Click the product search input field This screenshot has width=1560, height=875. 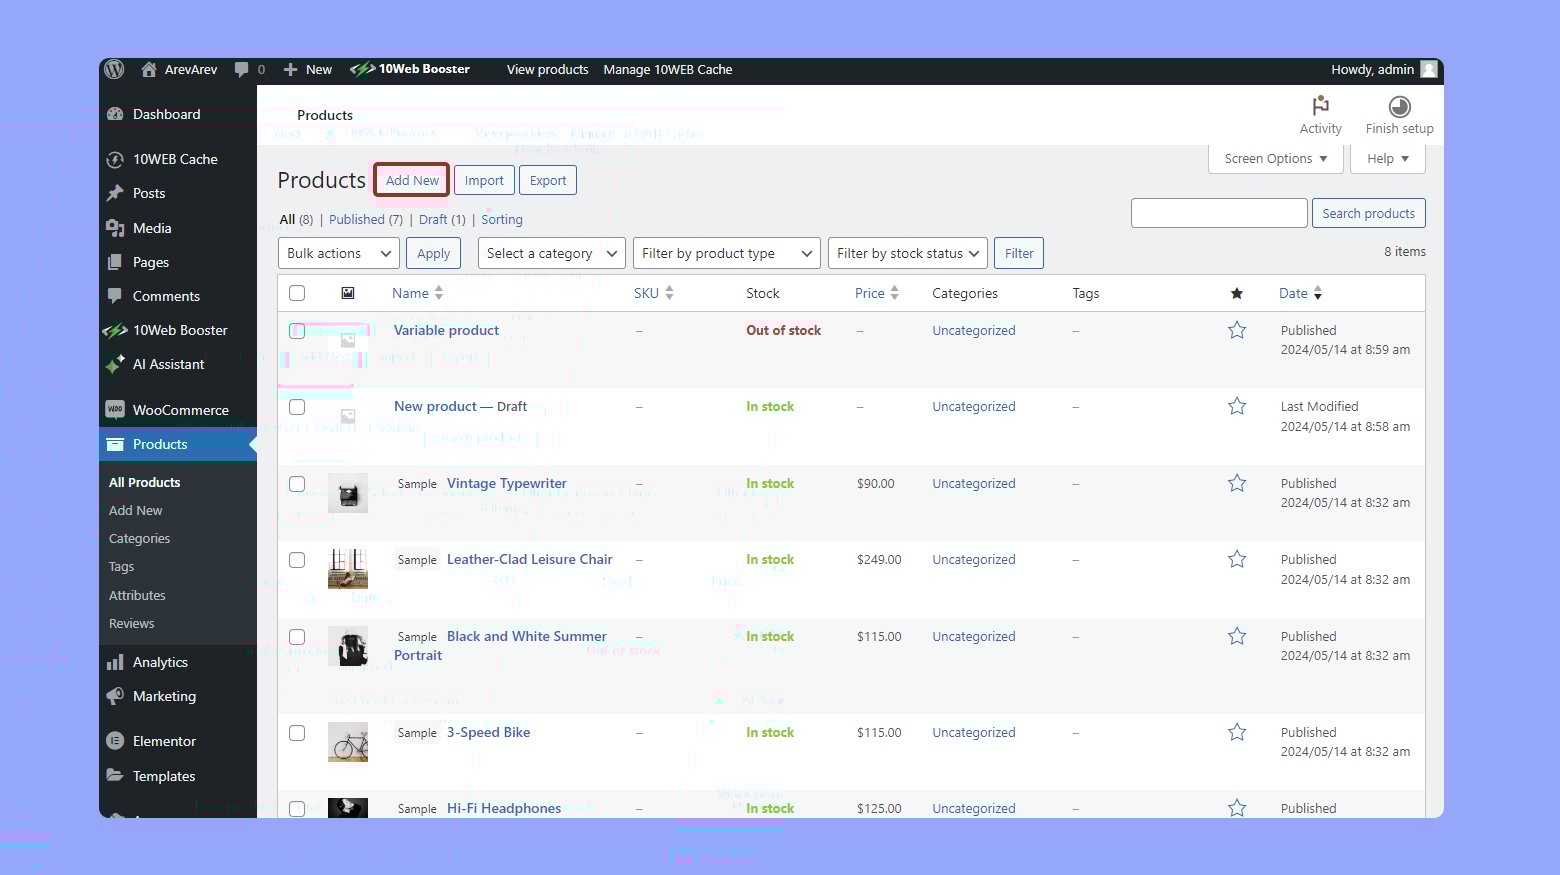1218,213
